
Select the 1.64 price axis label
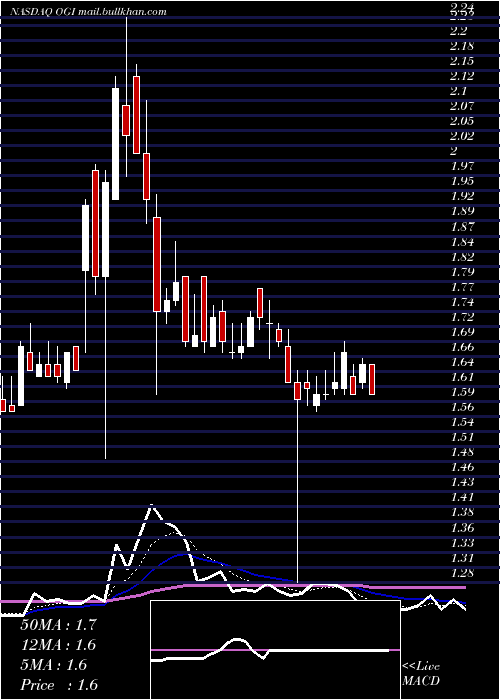click(x=462, y=362)
